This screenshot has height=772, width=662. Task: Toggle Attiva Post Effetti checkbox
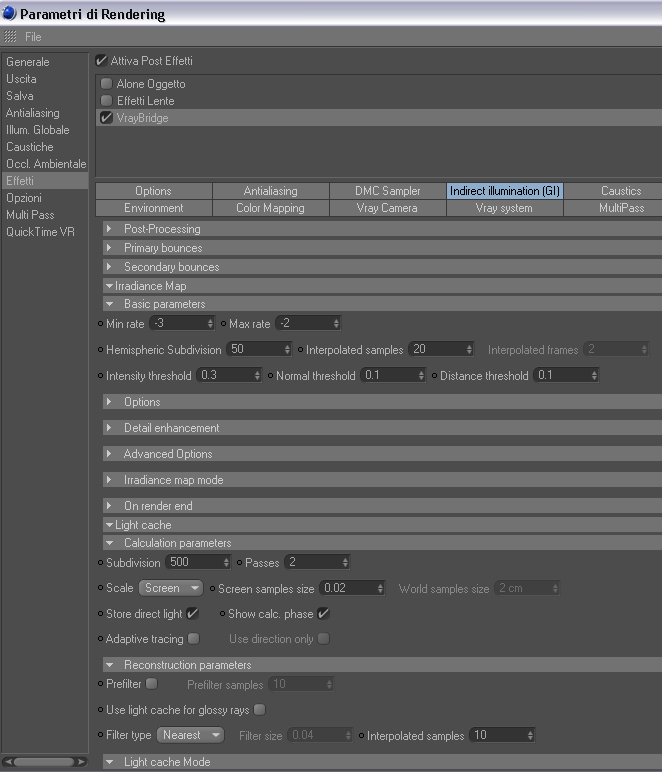(101, 61)
